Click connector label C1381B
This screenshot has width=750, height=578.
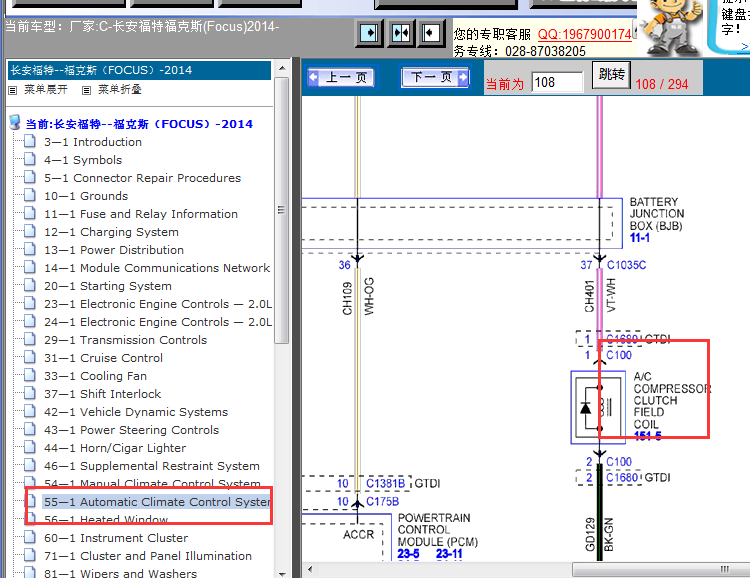[x=386, y=484]
